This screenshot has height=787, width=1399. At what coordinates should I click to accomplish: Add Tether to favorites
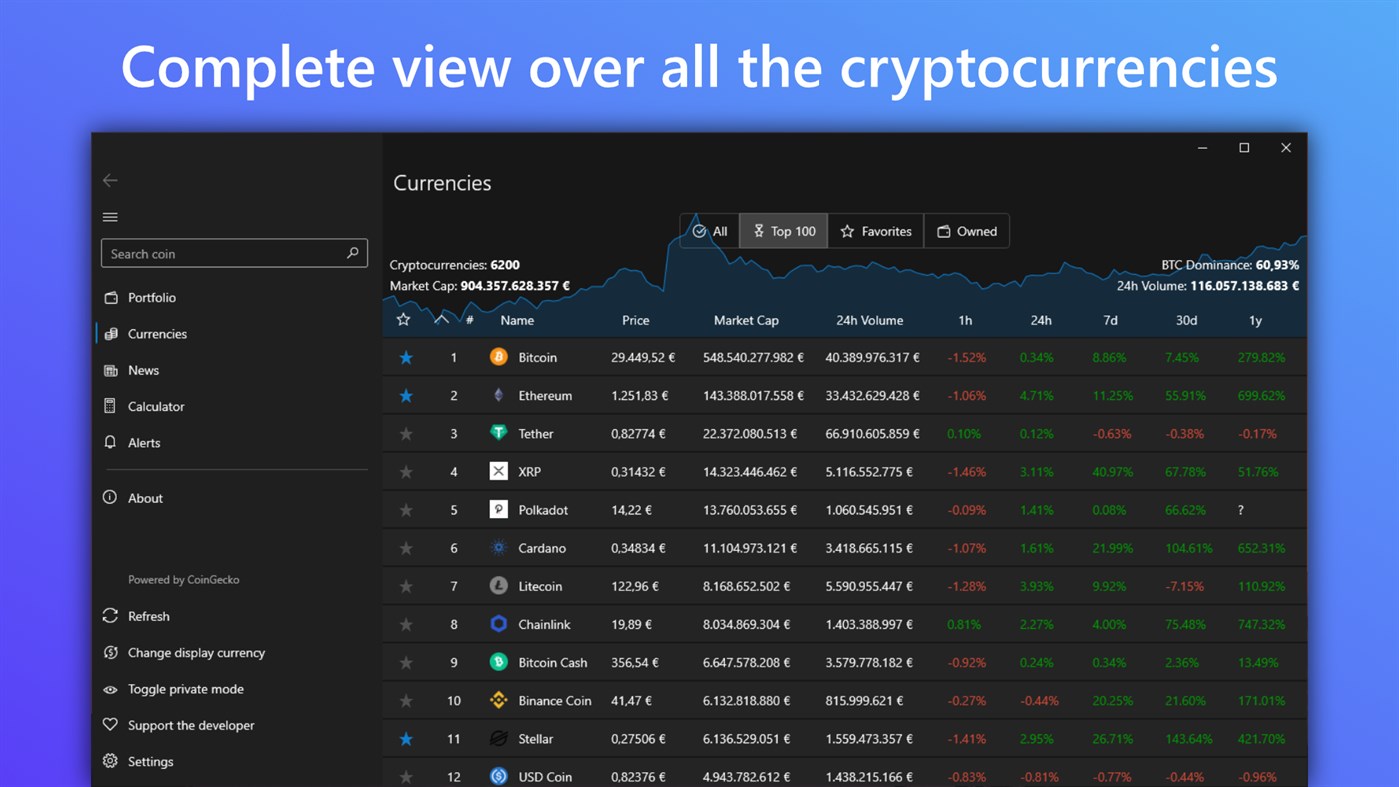pos(406,433)
